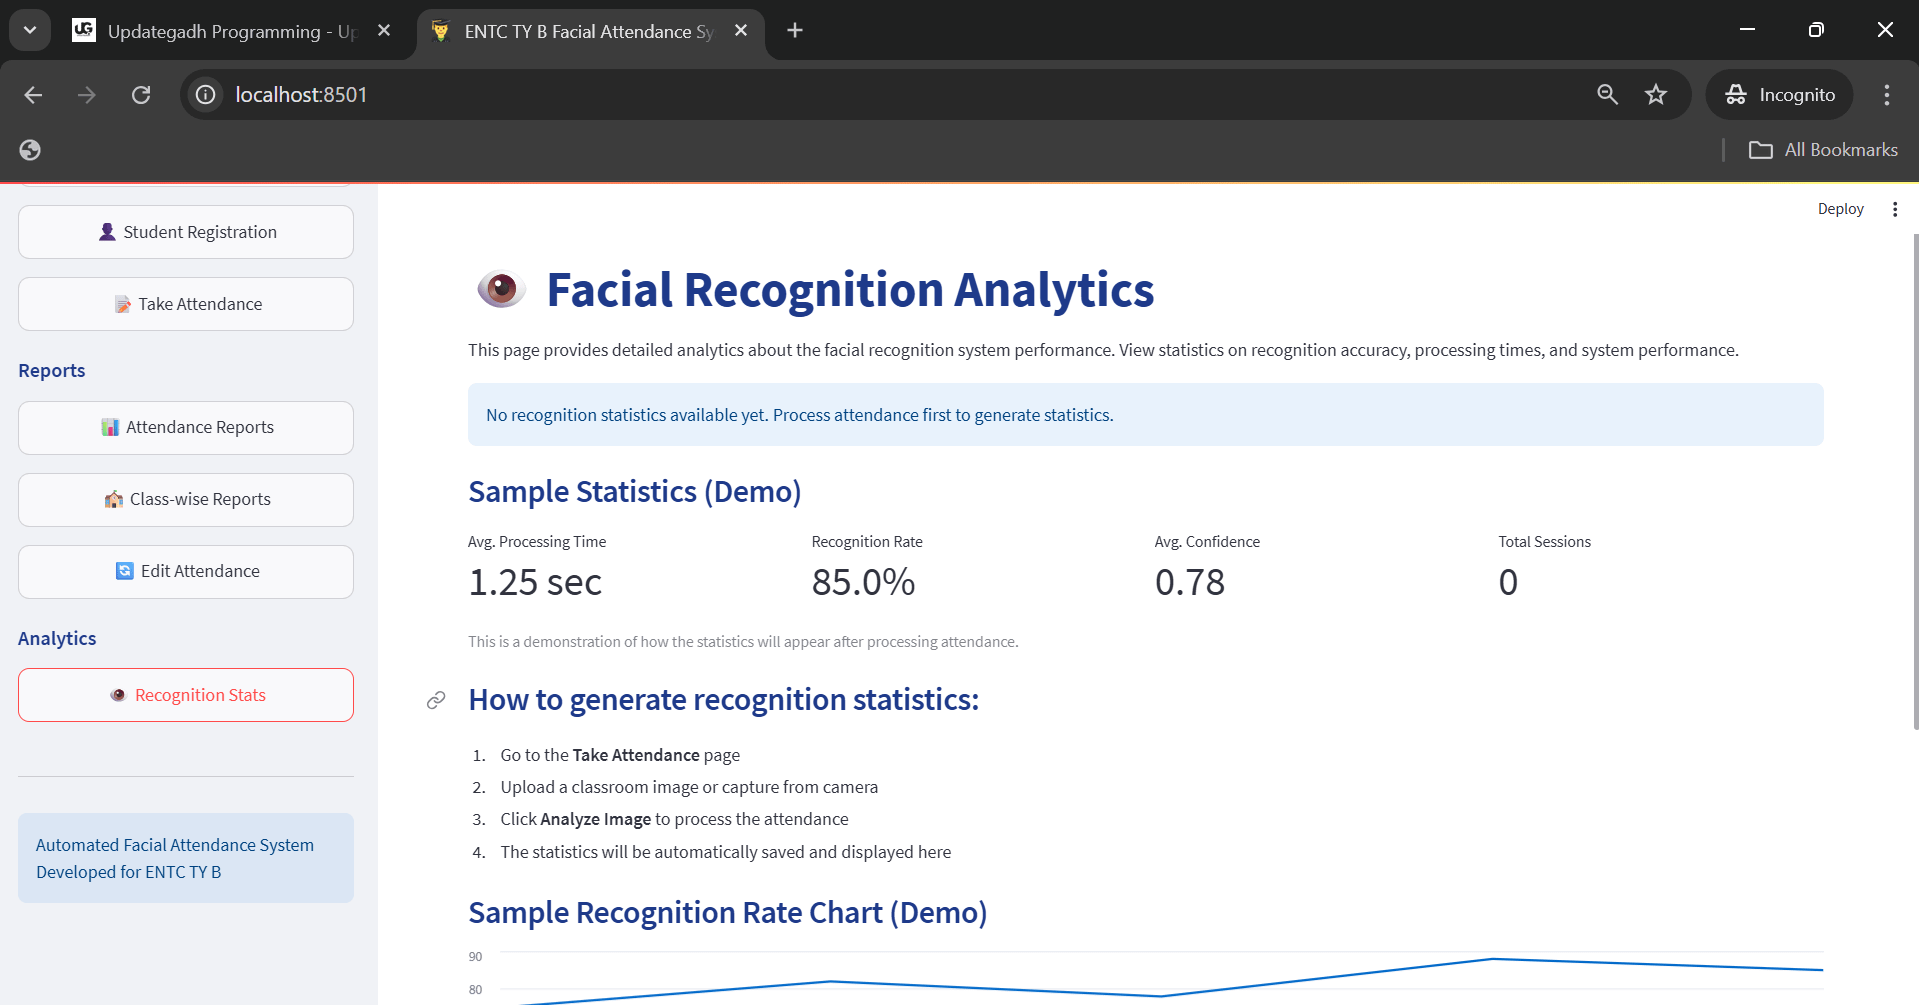Screen dimensions: 1919x1005
Task: View site information icon in address bar
Action: pos(206,95)
